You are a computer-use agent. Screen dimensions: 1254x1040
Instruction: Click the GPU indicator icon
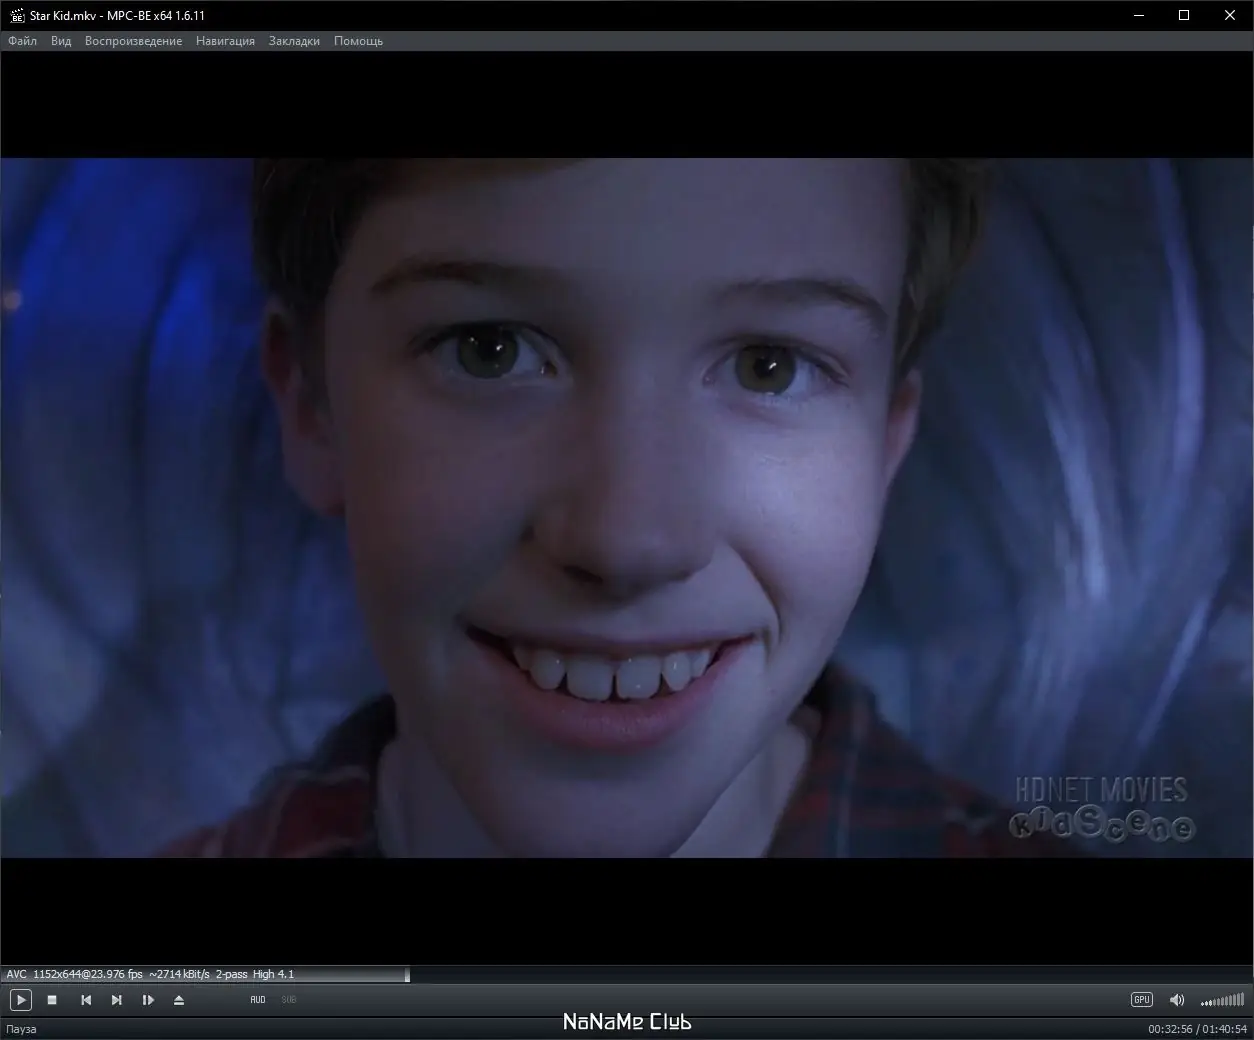click(1141, 999)
